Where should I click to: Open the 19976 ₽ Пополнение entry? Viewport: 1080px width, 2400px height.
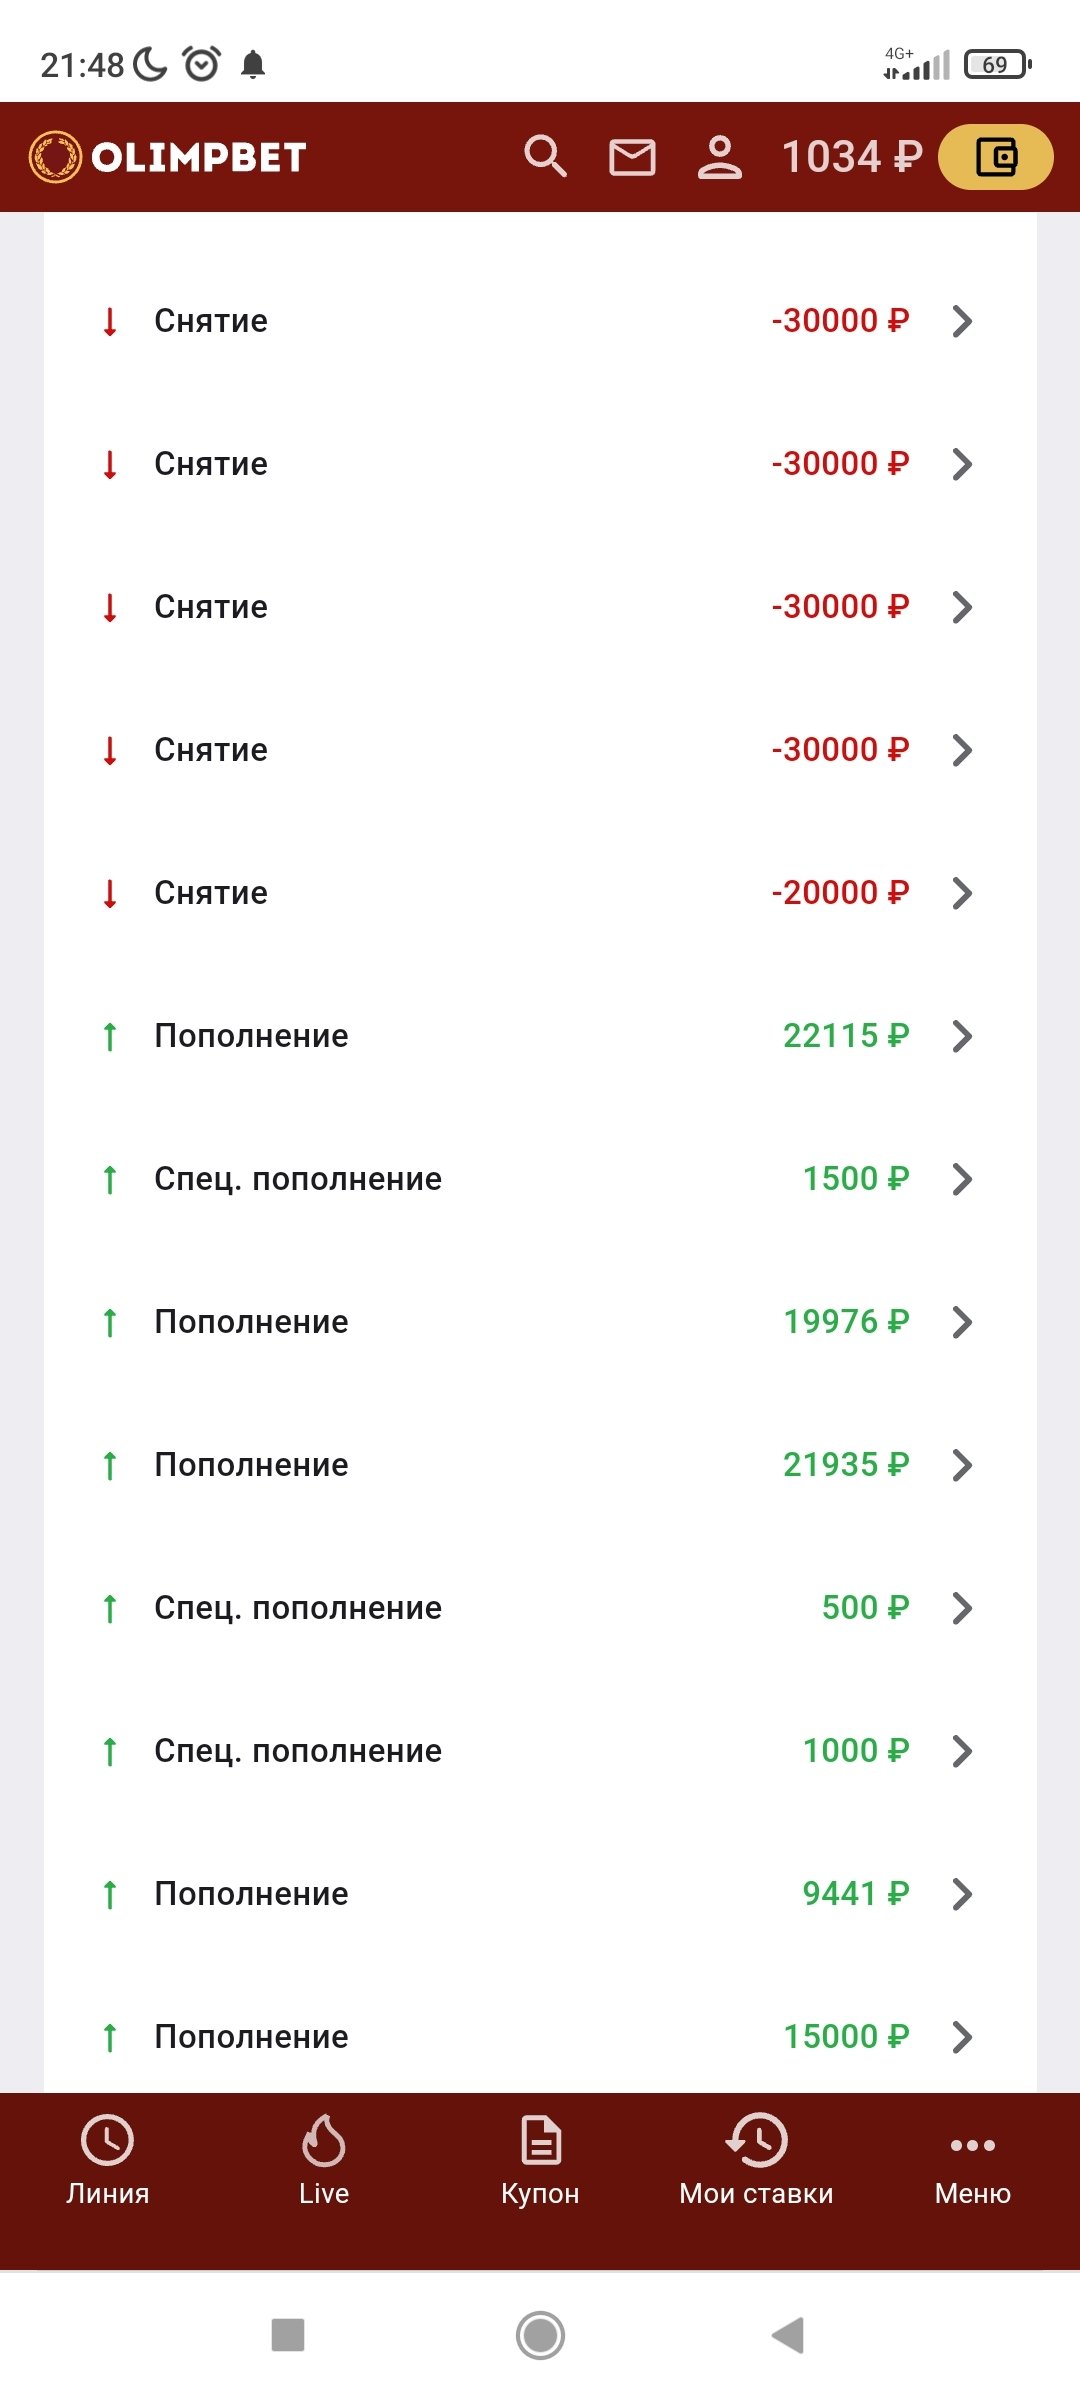coord(540,1322)
